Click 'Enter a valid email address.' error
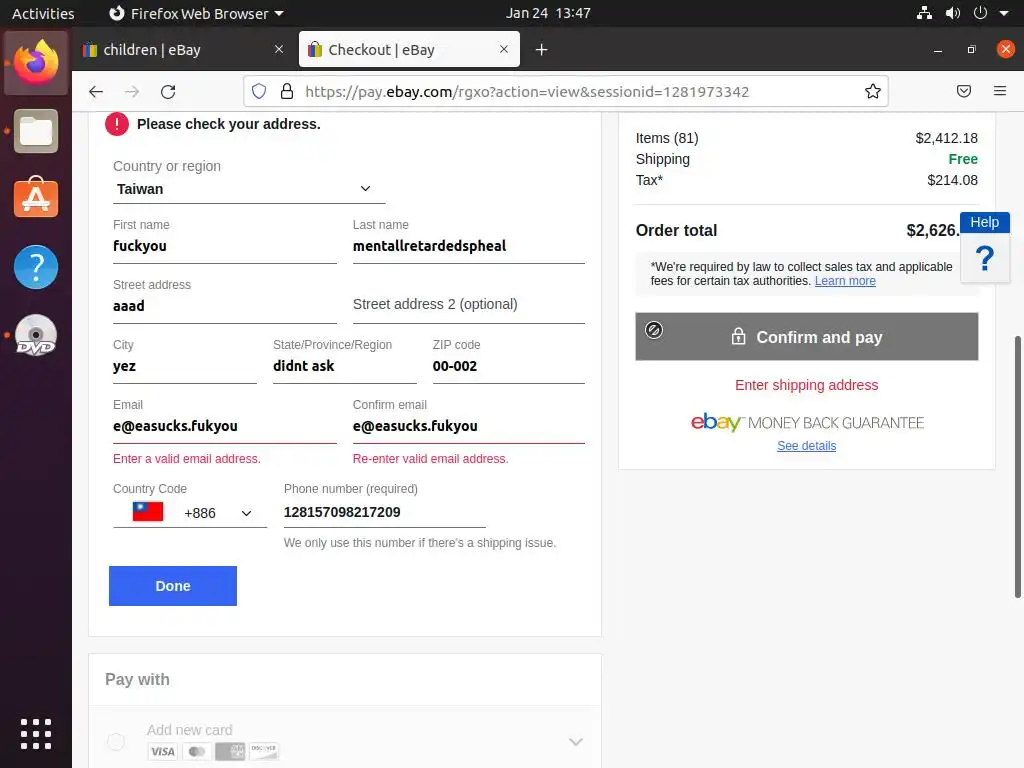The image size is (1024, 768). click(187, 459)
